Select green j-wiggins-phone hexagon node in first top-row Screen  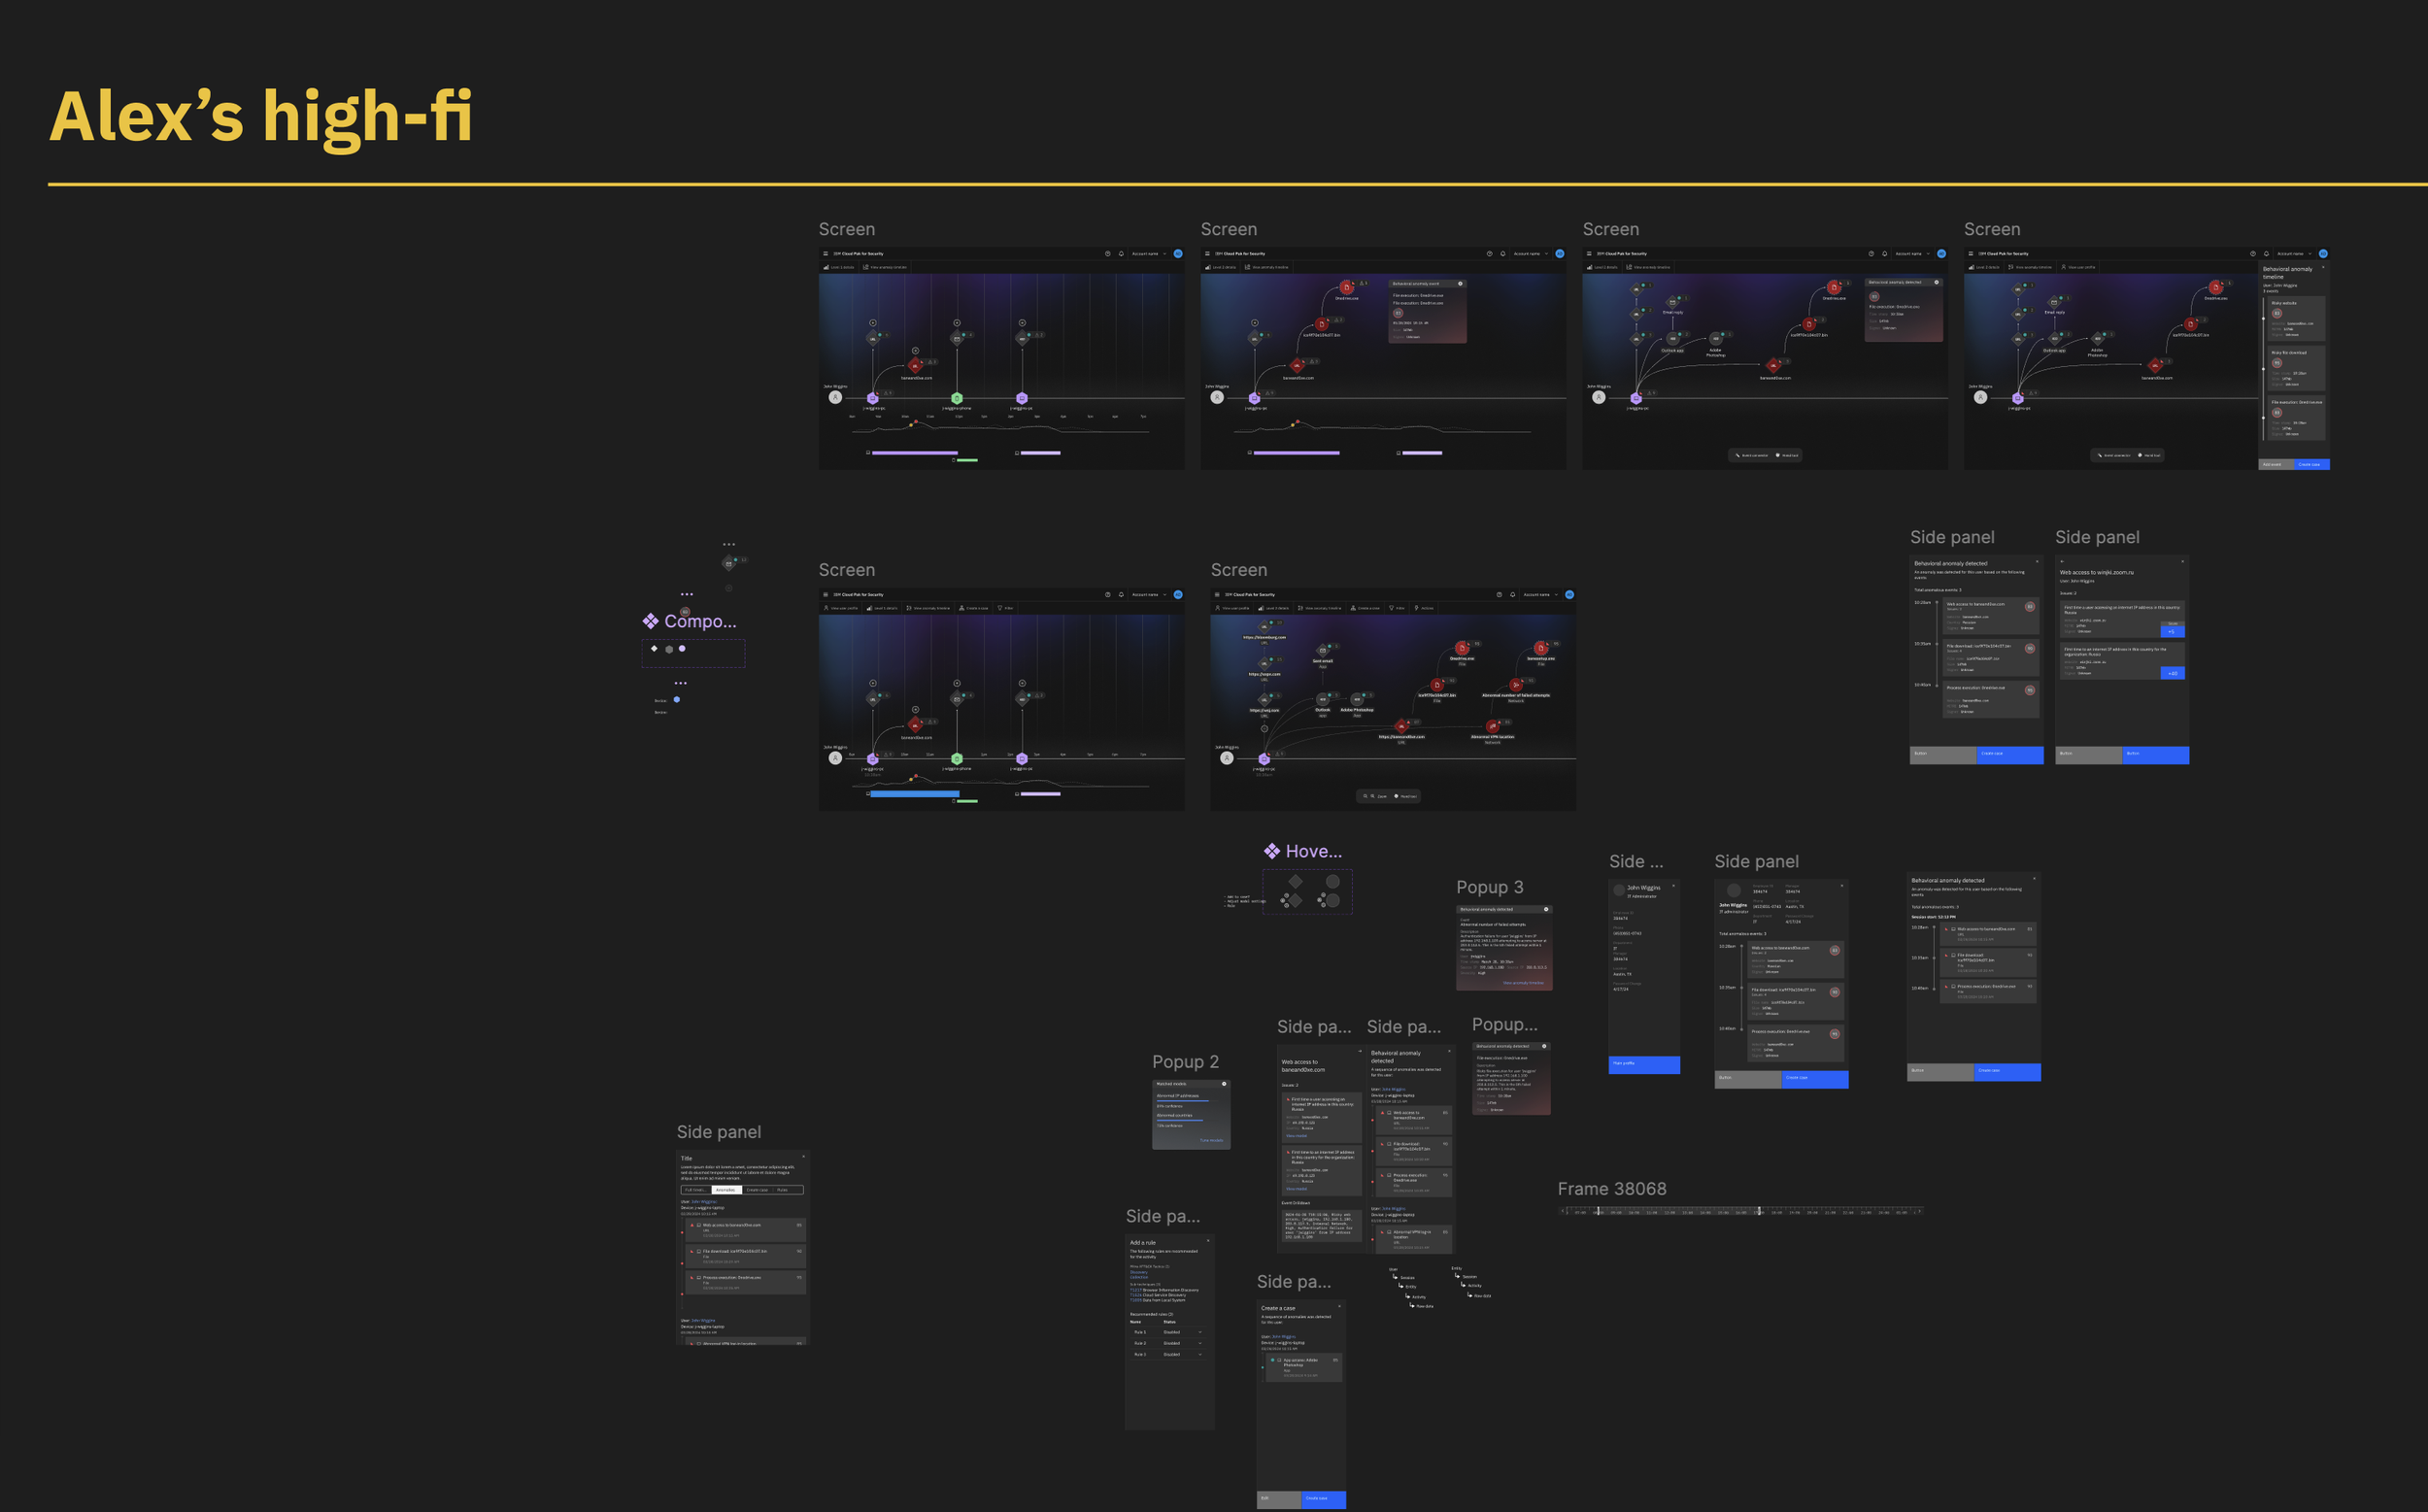pyautogui.click(x=957, y=398)
